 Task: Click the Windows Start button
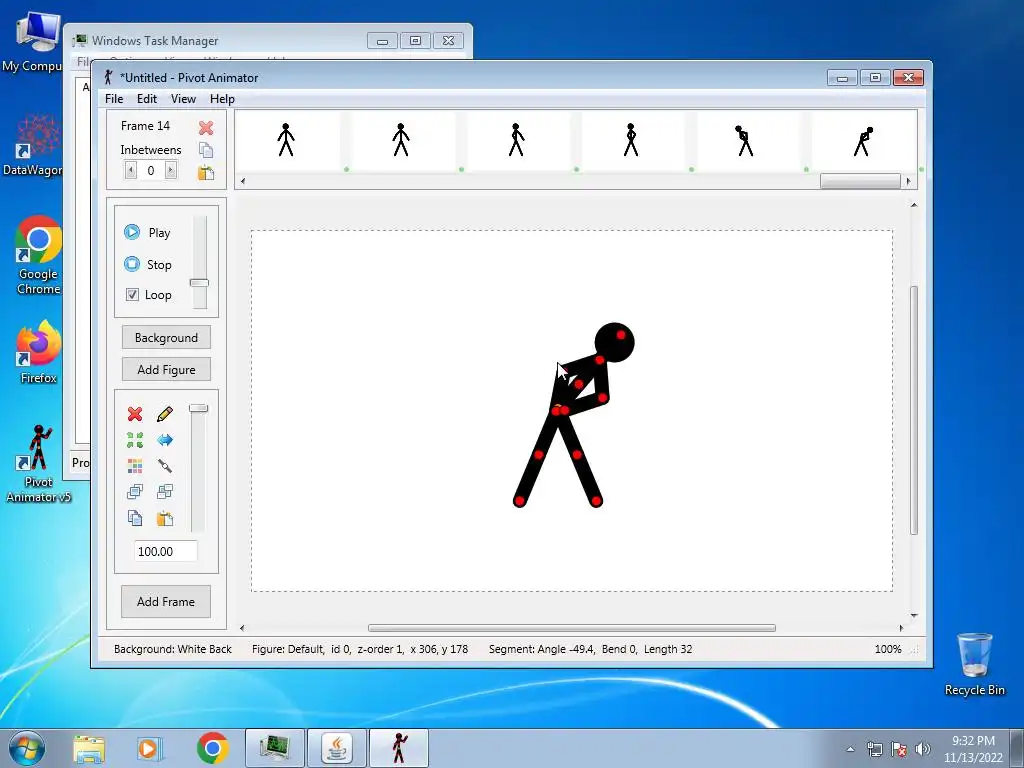(27, 748)
